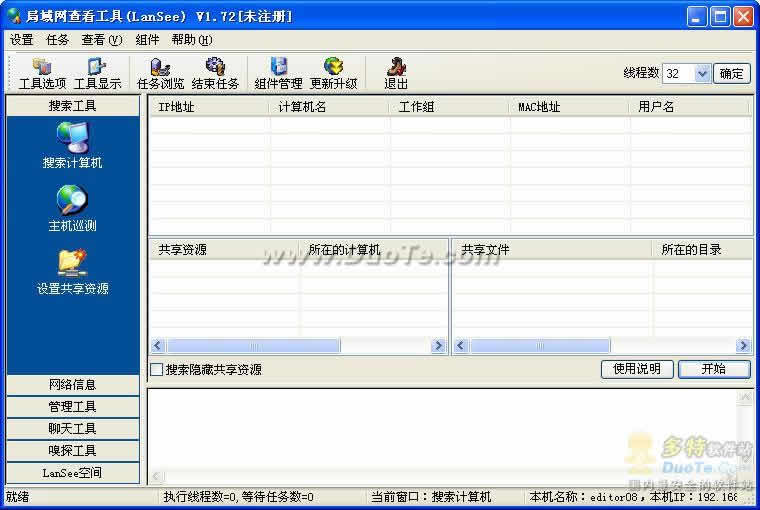Click 共享资源 list horizontal scrollbar thumb
The image size is (760, 510).
click(253, 345)
